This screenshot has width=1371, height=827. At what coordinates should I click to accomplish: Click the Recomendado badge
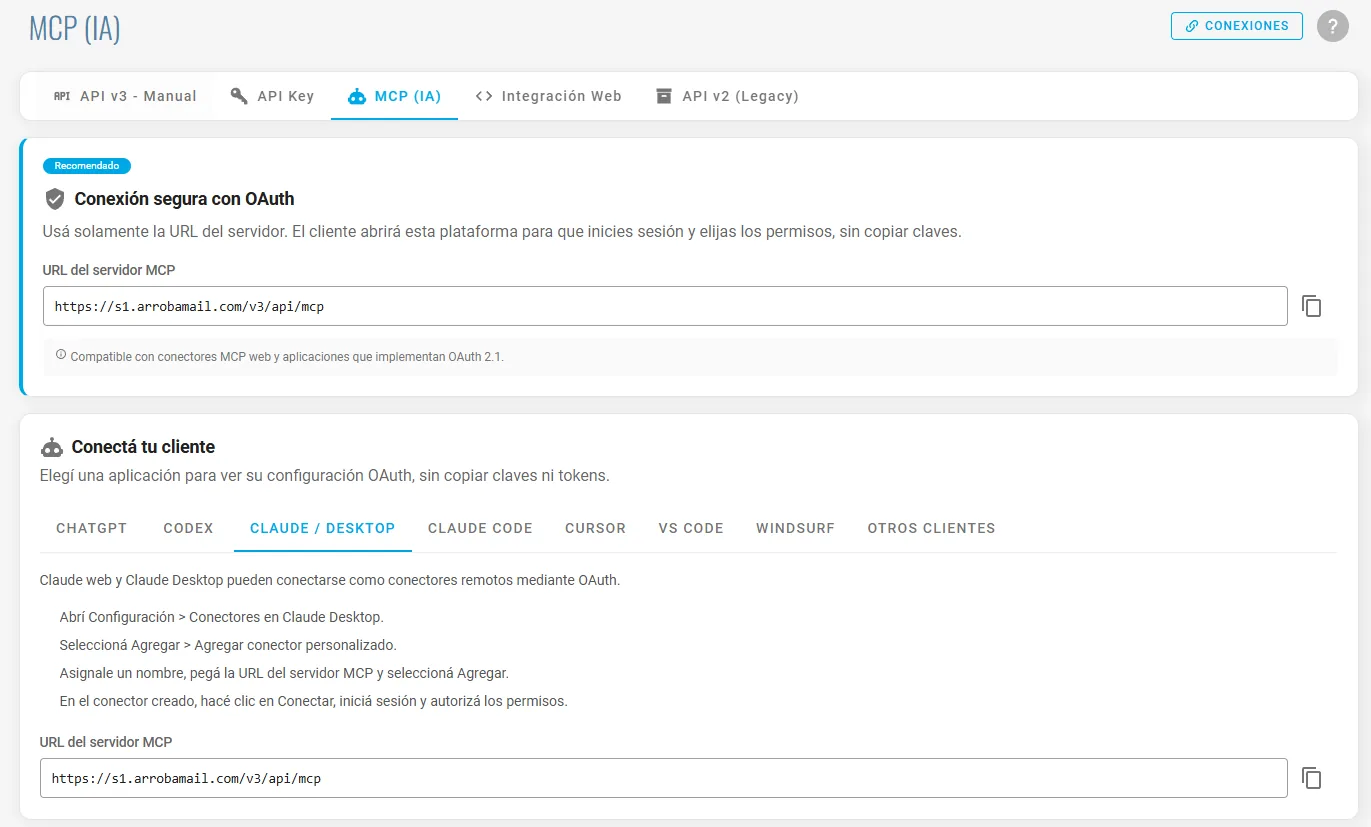pyautogui.click(x=87, y=166)
